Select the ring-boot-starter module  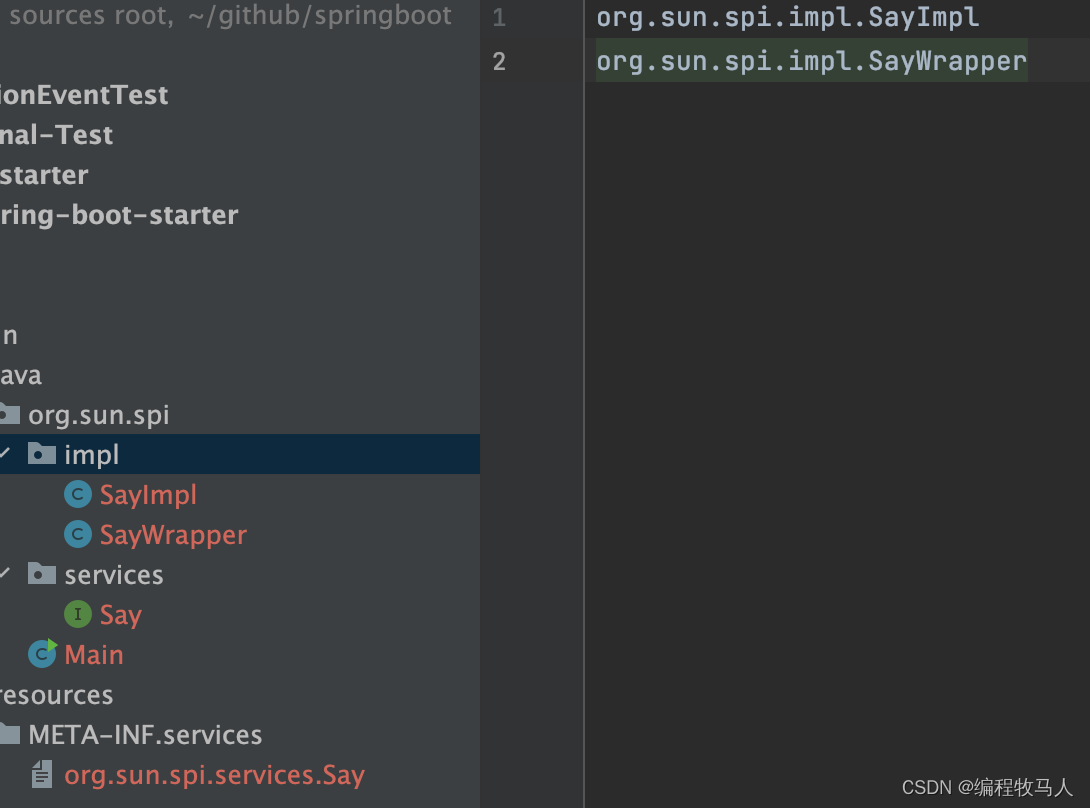(x=119, y=215)
